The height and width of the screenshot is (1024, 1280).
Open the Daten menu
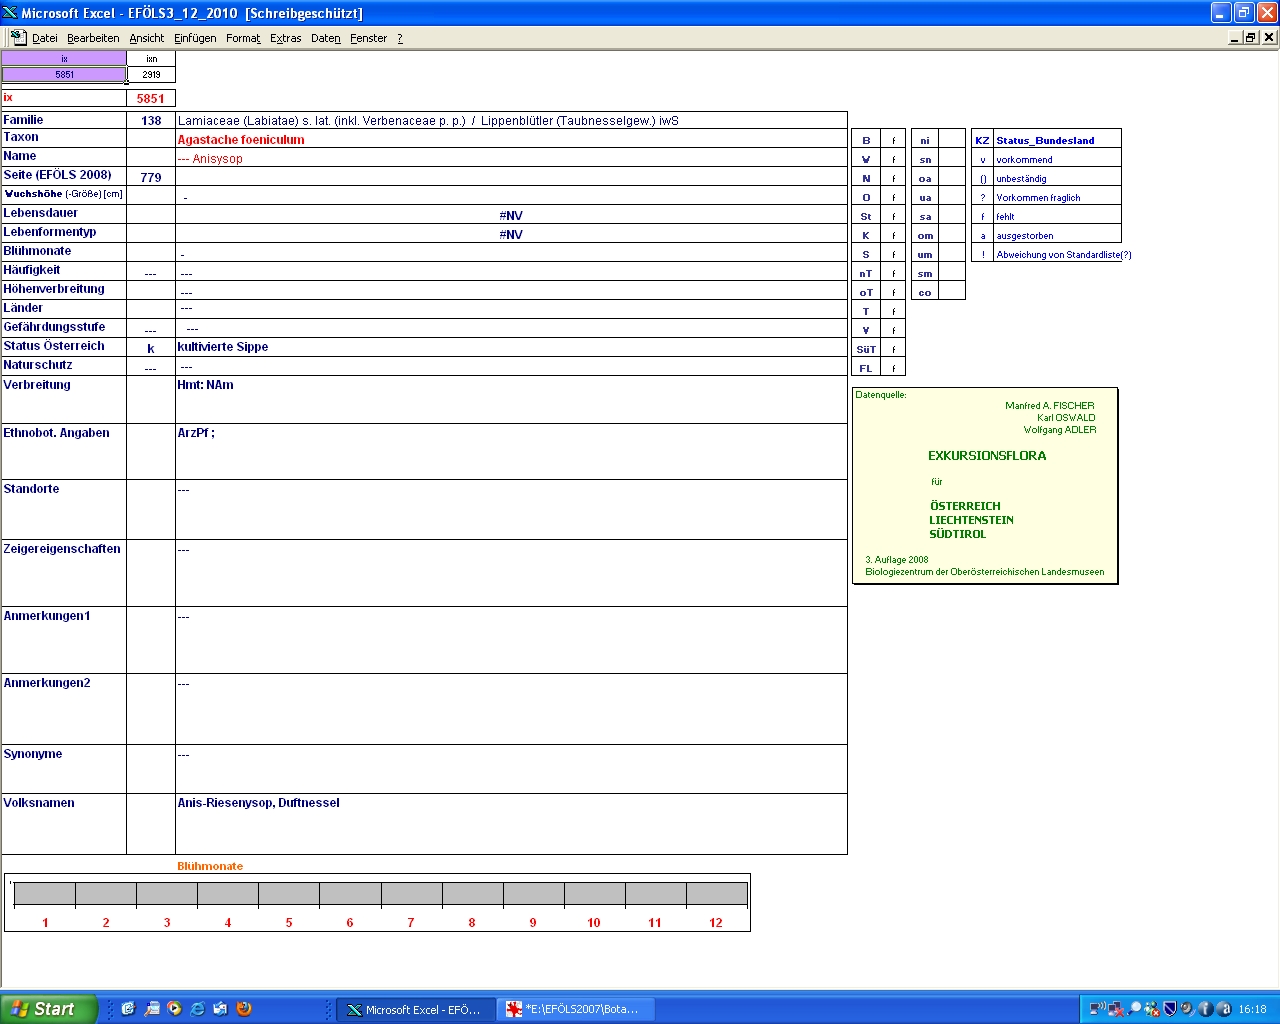click(325, 38)
